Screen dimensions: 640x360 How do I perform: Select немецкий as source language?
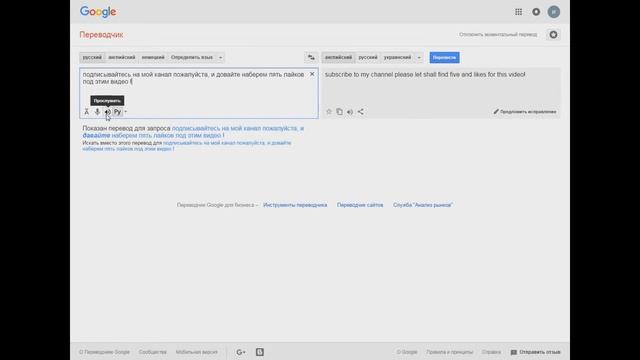point(153,58)
